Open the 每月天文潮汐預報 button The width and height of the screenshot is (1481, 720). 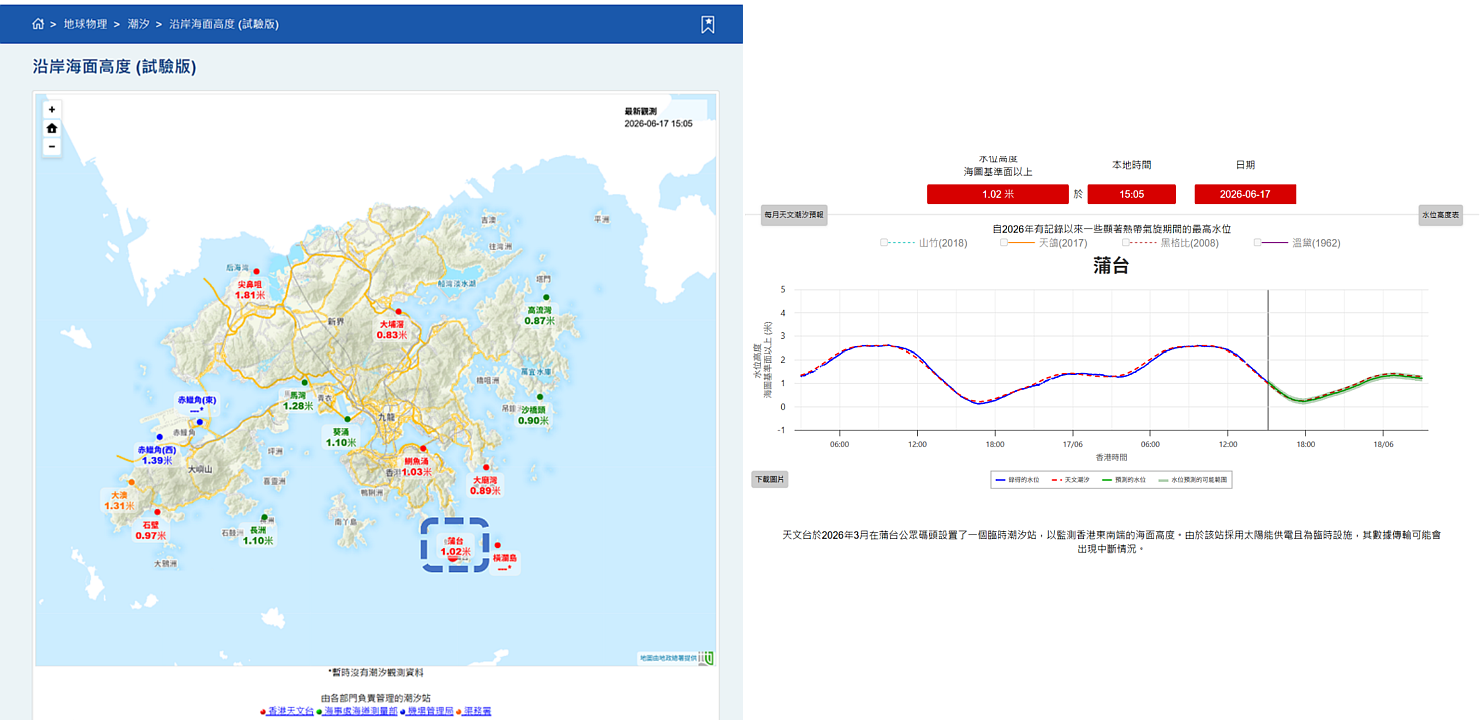point(794,214)
